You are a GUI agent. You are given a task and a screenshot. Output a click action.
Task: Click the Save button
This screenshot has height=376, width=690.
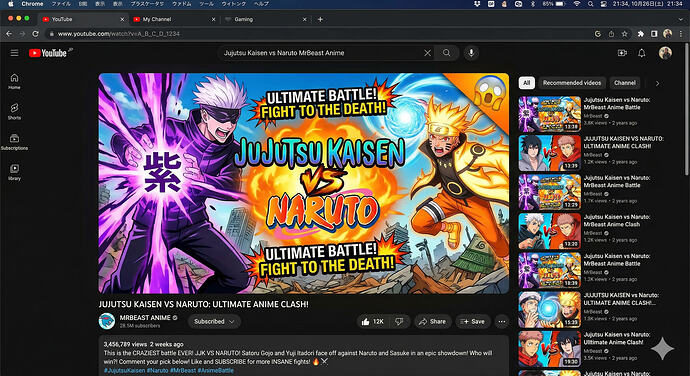tap(473, 321)
